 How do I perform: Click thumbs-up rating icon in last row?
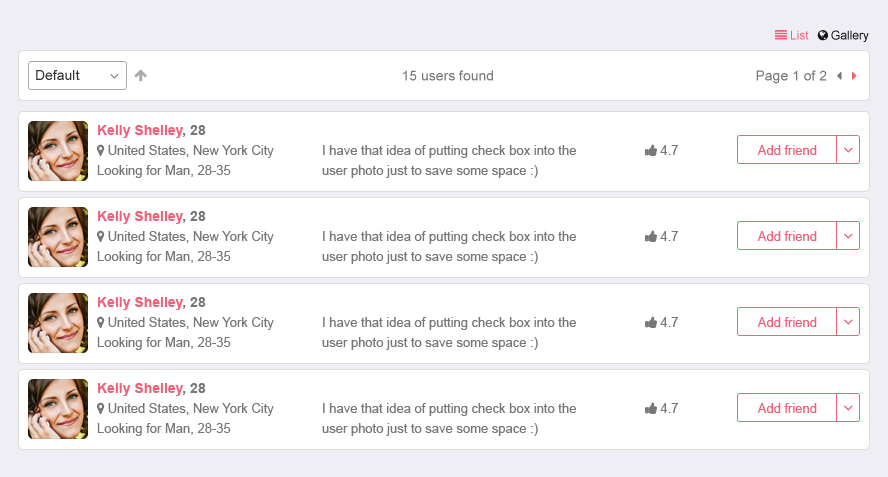(651, 409)
